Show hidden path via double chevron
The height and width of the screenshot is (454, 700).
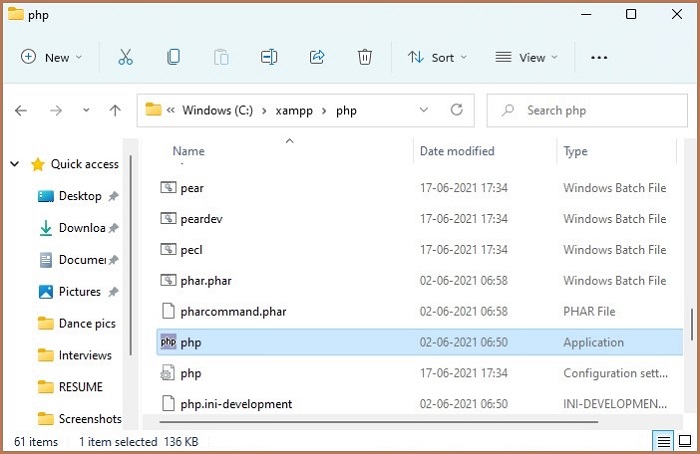coord(171,110)
